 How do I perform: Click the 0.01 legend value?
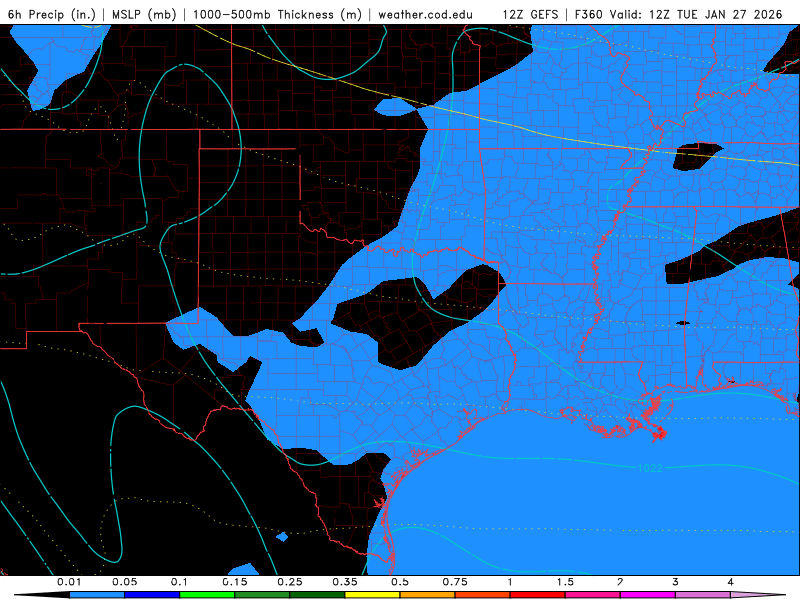[69, 582]
